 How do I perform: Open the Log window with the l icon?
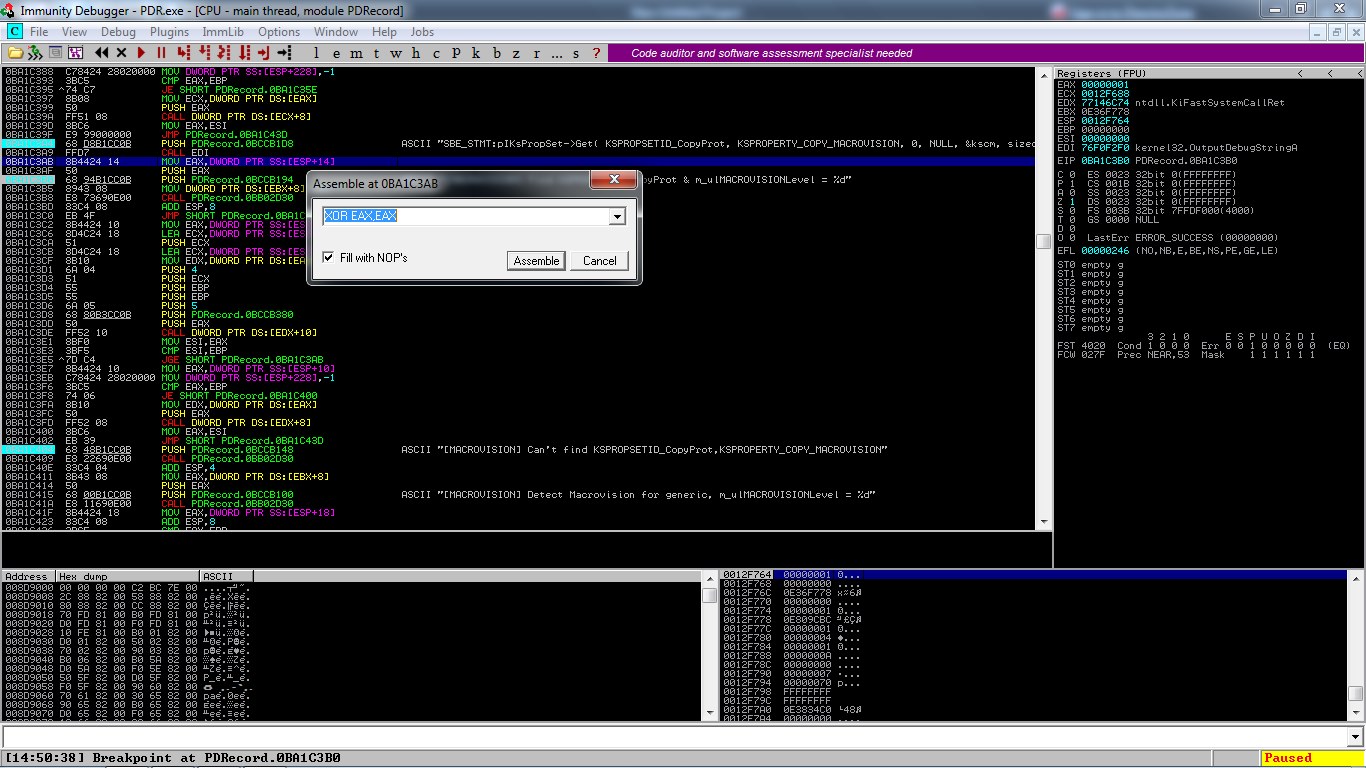[x=317, y=53]
